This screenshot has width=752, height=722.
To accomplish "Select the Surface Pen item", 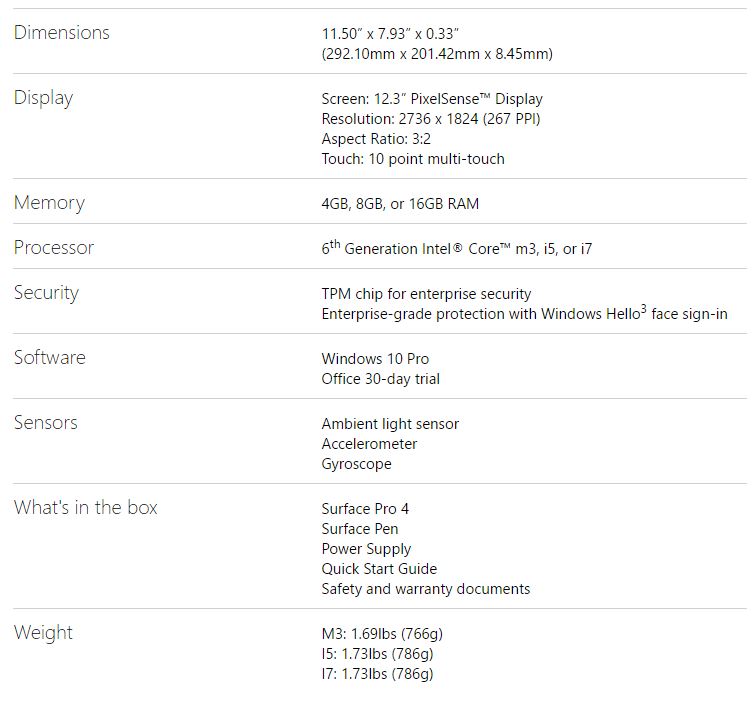I will 360,529.
